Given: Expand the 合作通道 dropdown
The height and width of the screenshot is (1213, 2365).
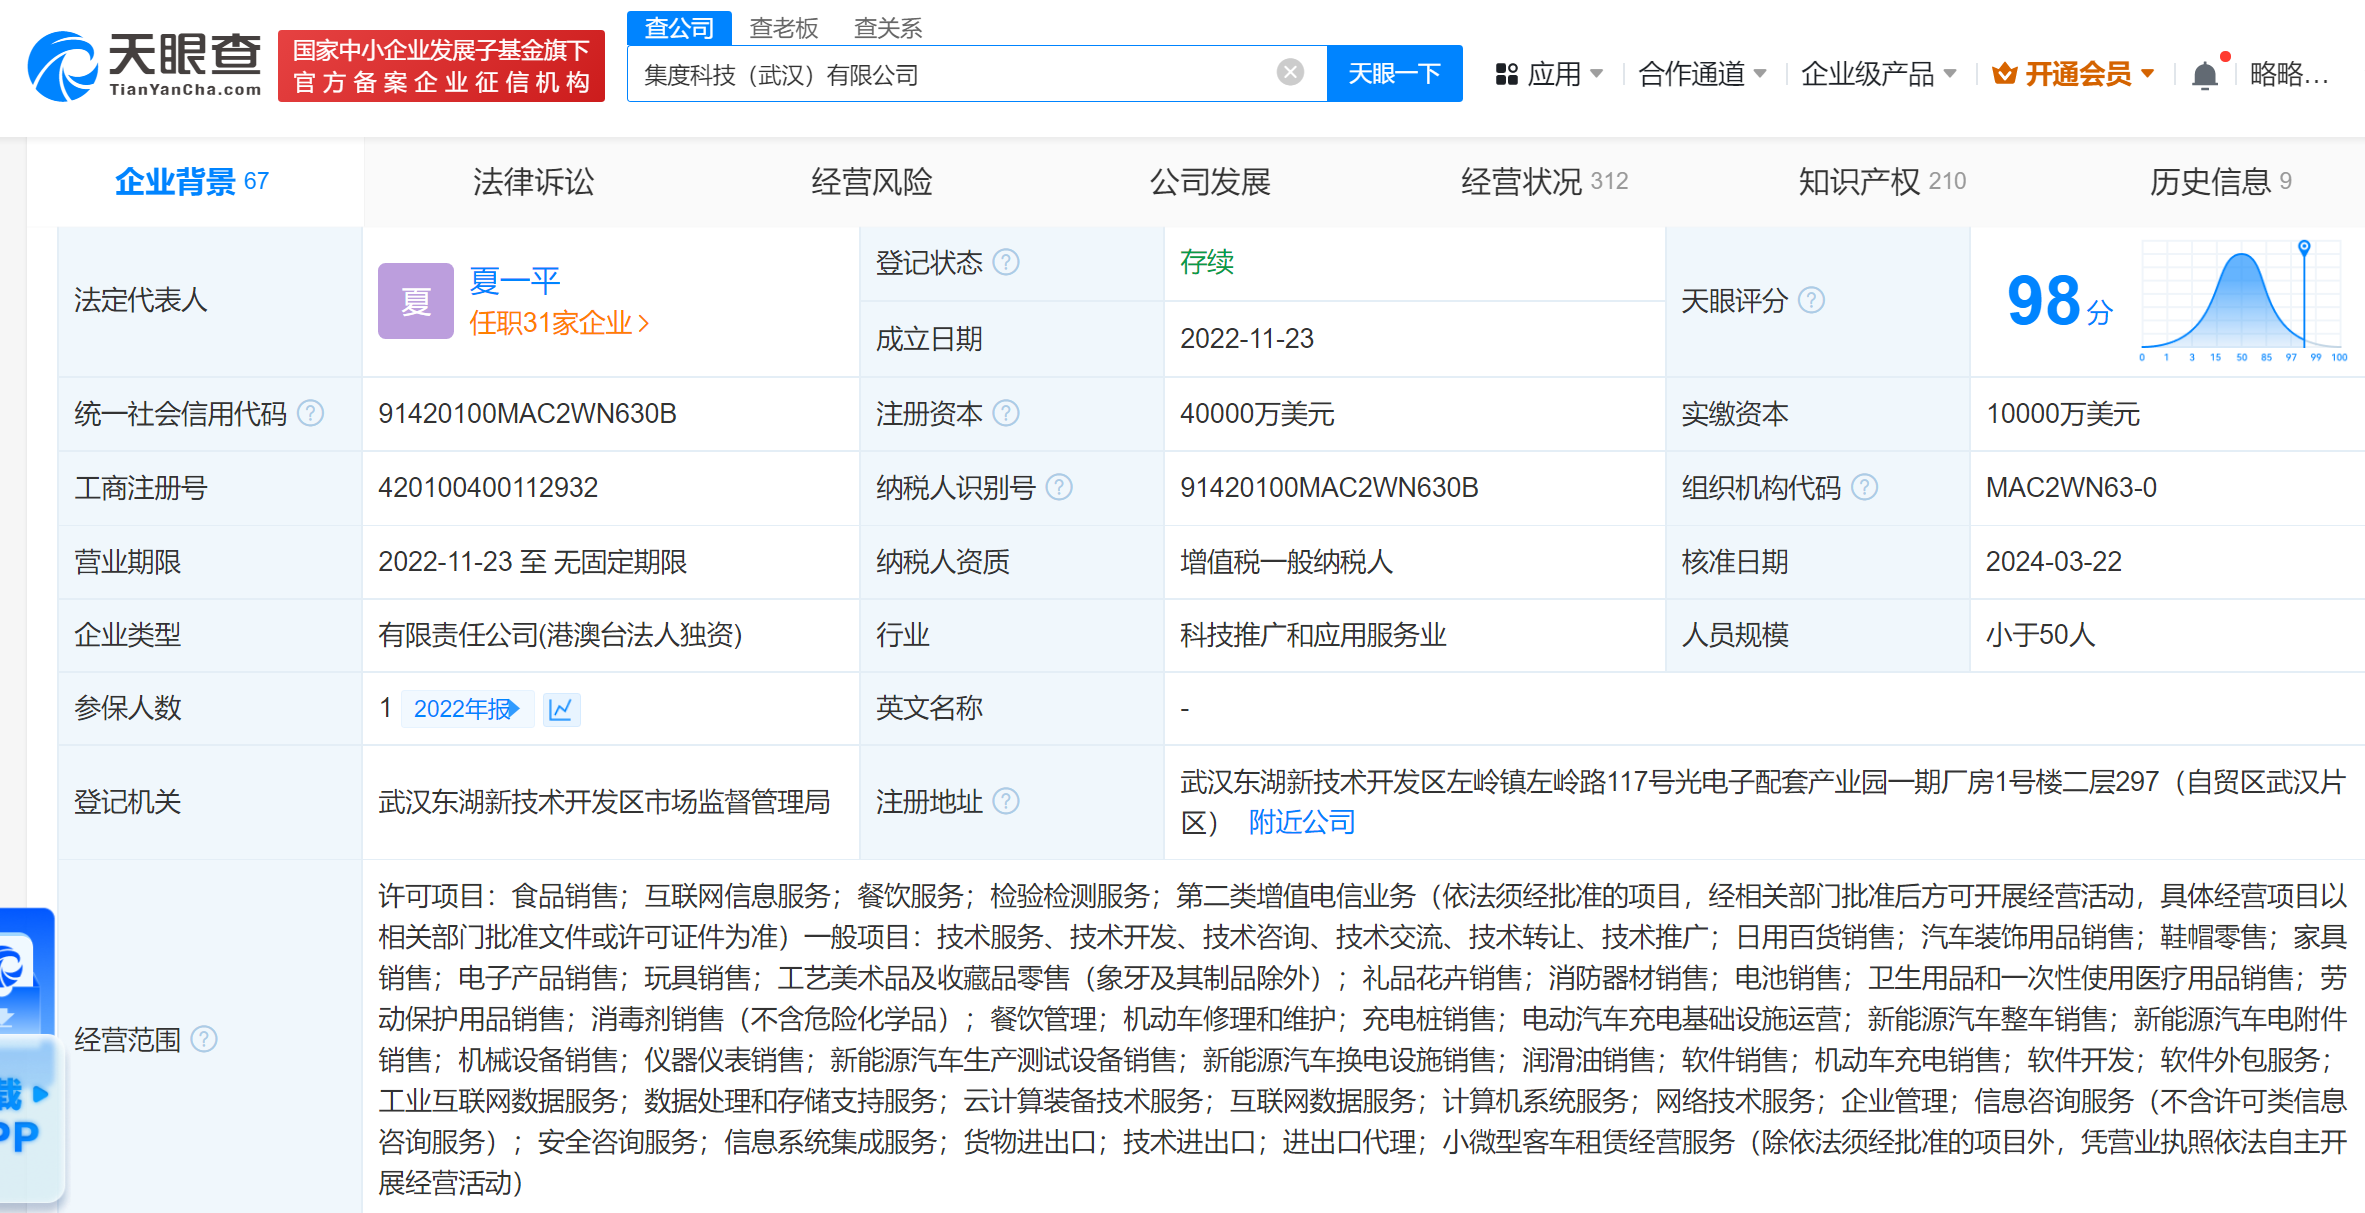Looking at the screenshot, I should click(x=1702, y=74).
